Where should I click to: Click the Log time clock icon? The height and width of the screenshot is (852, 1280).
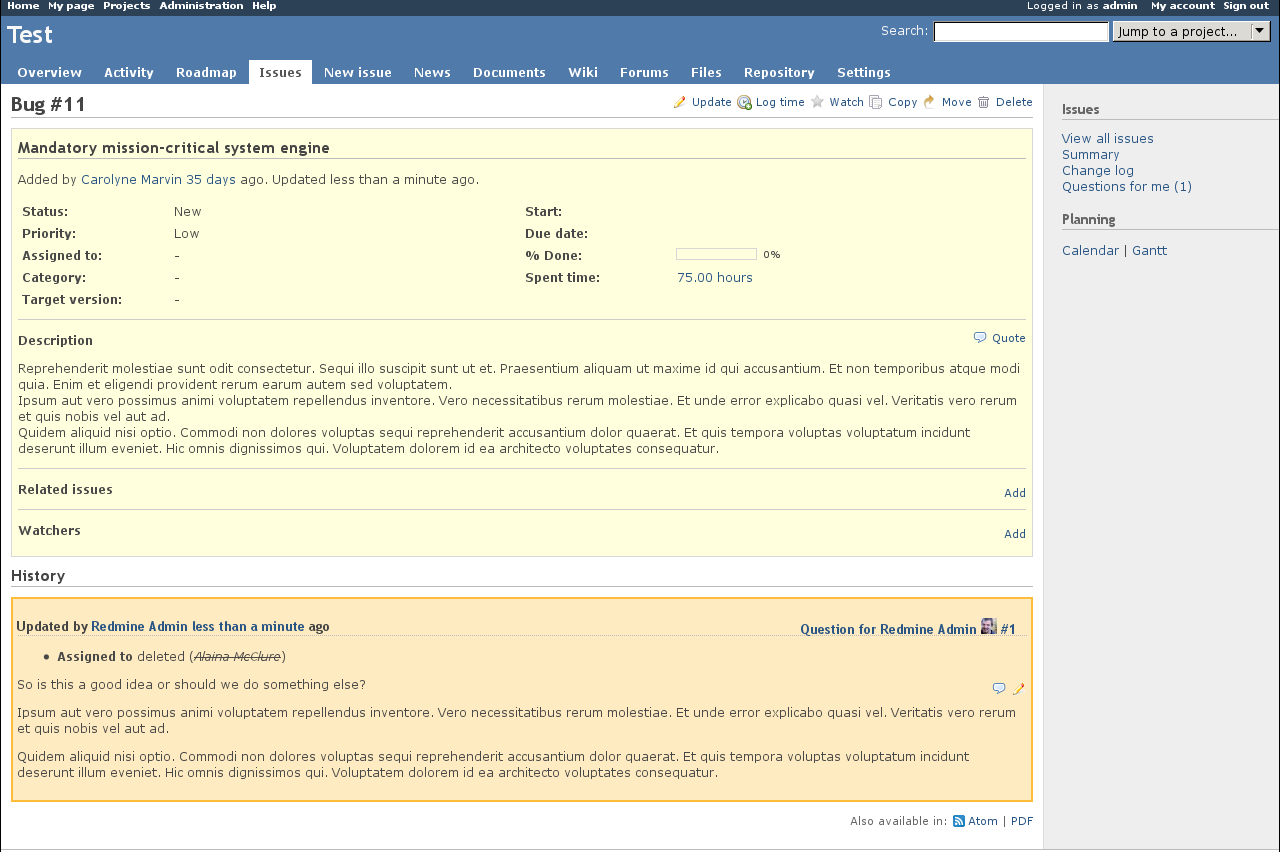(x=744, y=102)
